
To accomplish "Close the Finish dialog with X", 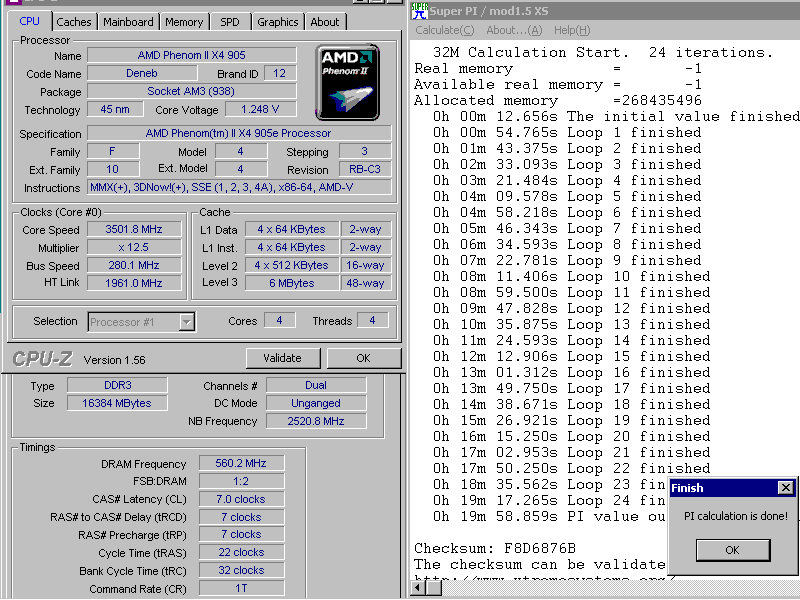I will pos(786,488).
